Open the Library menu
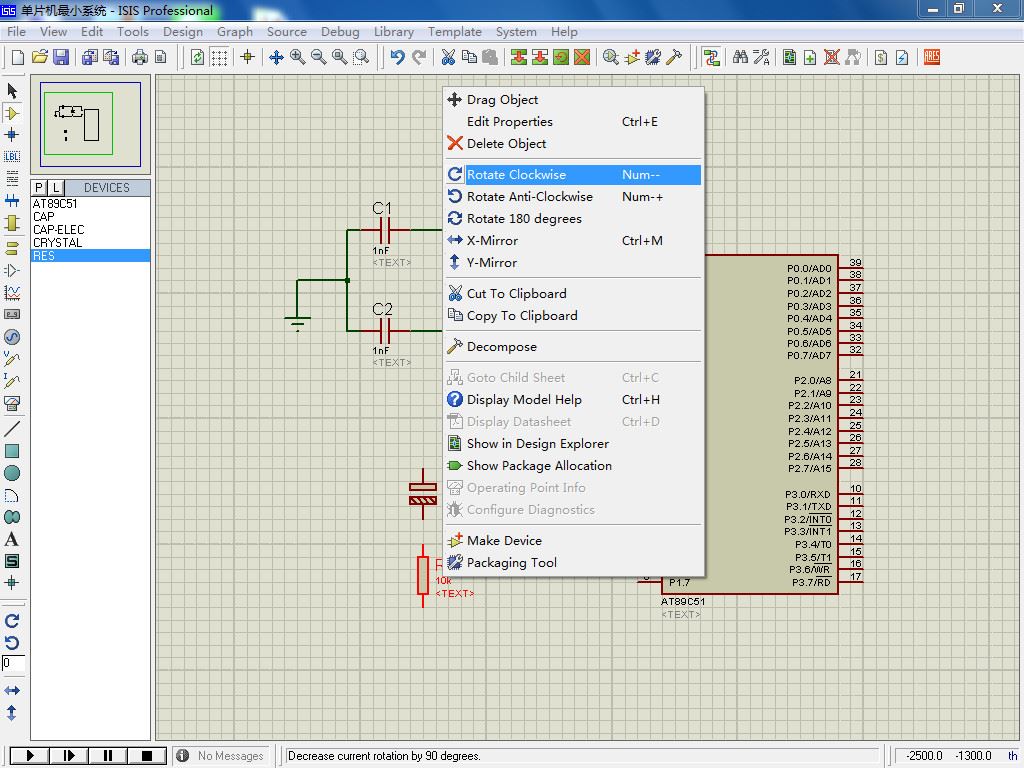This screenshot has width=1024, height=768. point(393,31)
